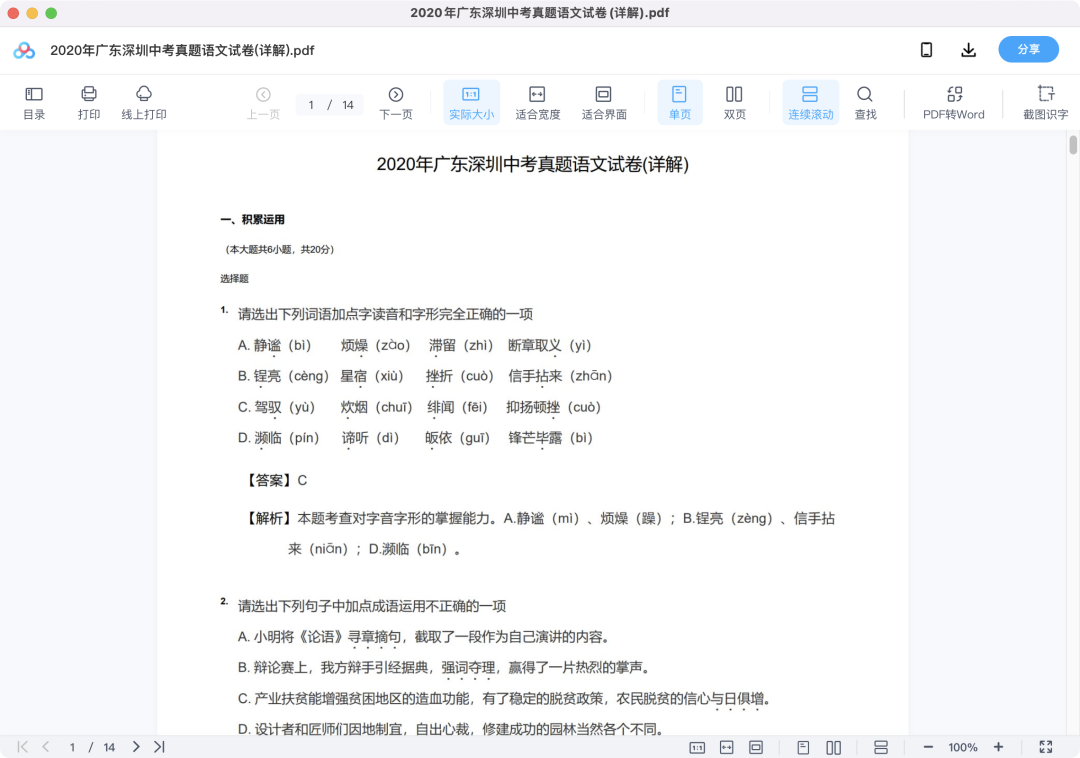Click option A. 静谧 (bì) in question 1
Image resolution: width=1080 pixels, height=758 pixels.
click(x=275, y=346)
